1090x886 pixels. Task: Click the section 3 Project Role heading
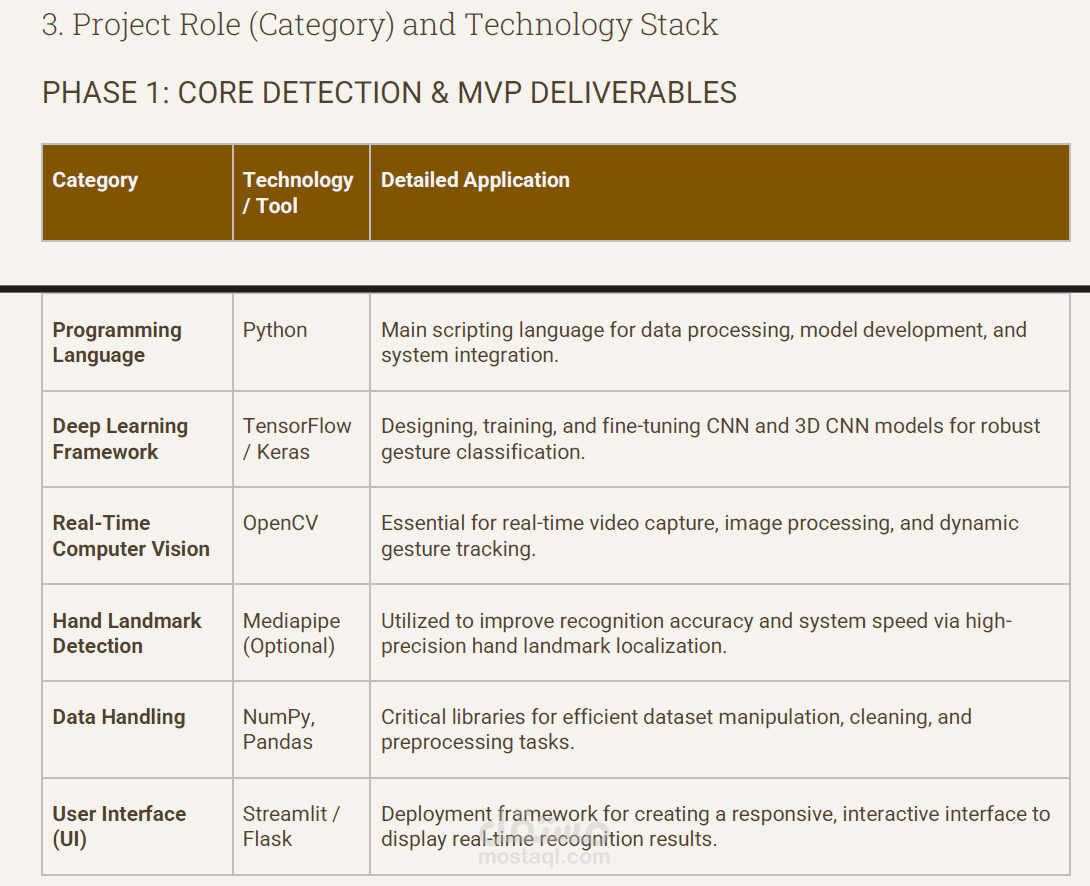coord(380,25)
